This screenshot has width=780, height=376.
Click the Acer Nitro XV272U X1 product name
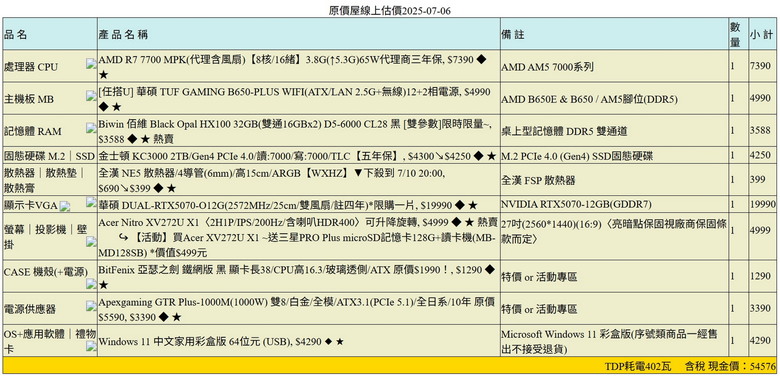point(298,222)
